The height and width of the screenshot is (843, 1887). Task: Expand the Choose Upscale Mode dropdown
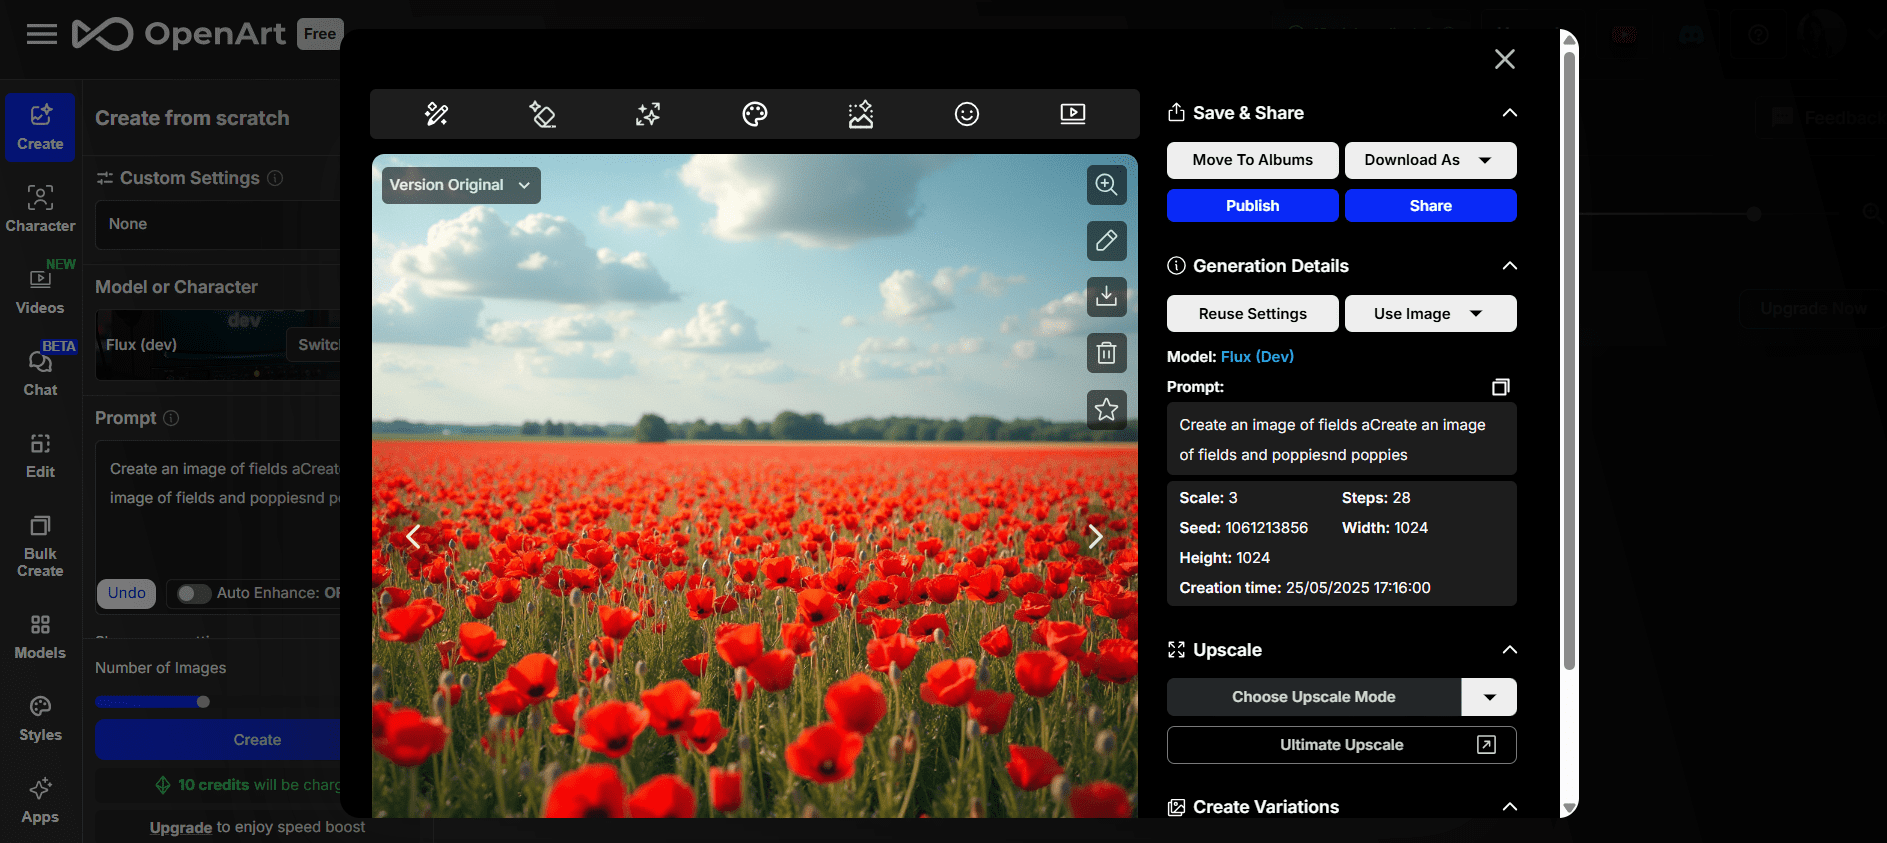pyautogui.click(x=1489, y=697)
